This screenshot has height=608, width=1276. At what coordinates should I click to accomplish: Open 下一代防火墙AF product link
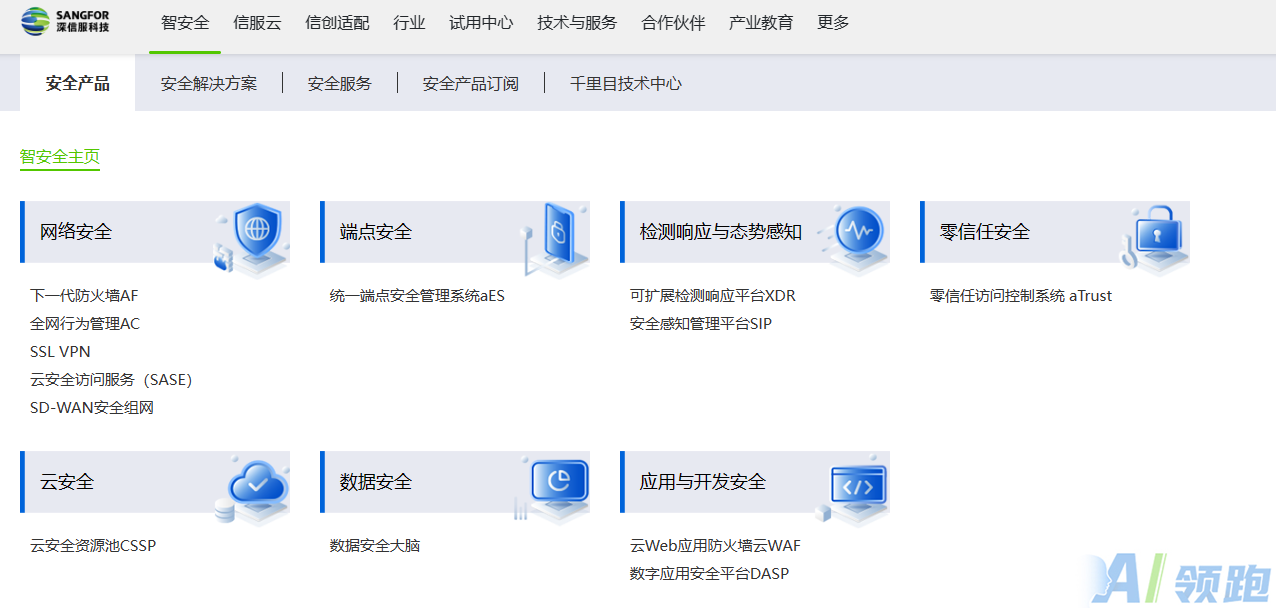pos(84,295)
